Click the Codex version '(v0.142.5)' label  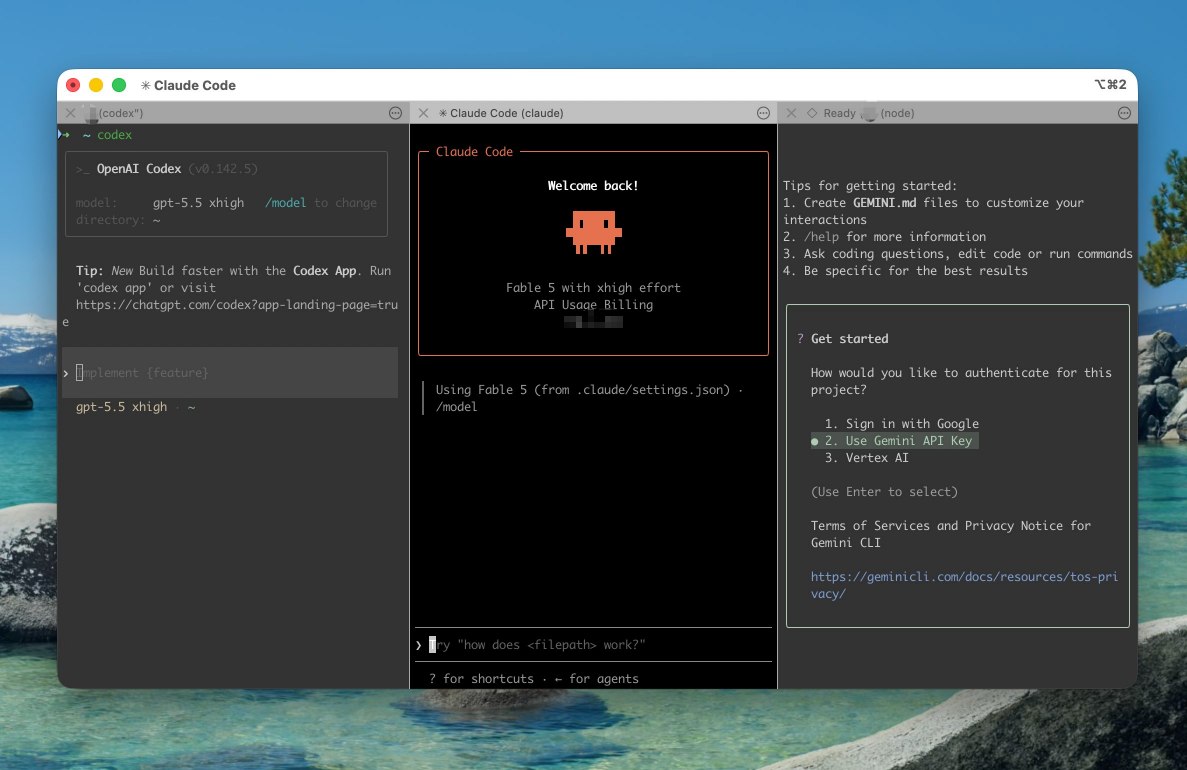point(223,169)
